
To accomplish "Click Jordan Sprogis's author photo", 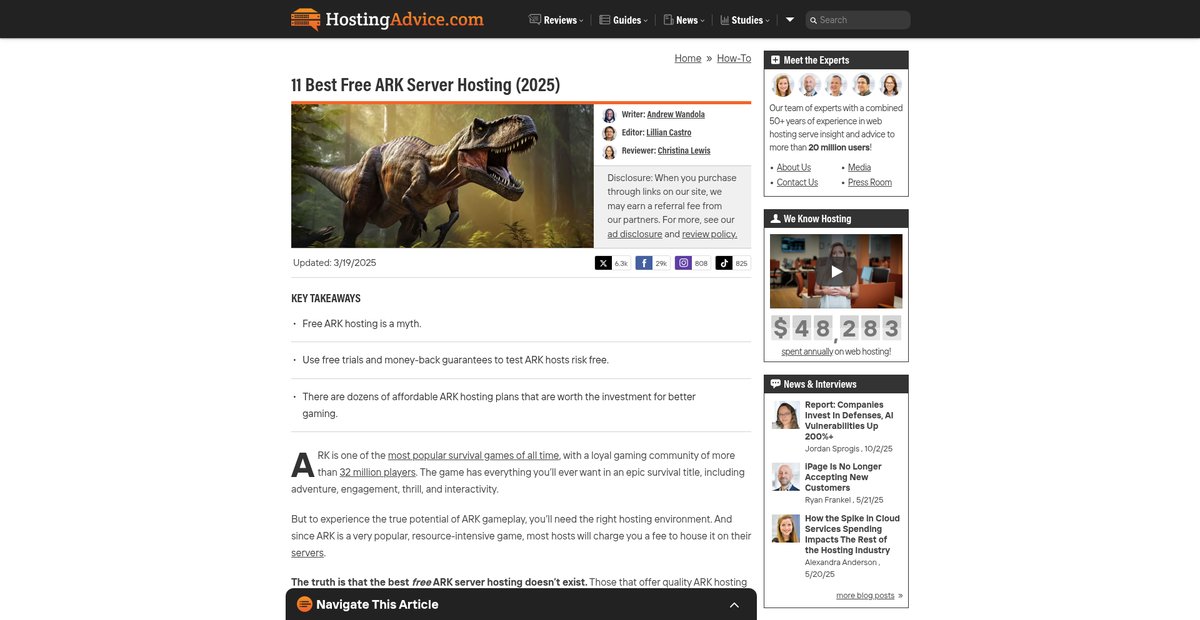I will (786, 415).
